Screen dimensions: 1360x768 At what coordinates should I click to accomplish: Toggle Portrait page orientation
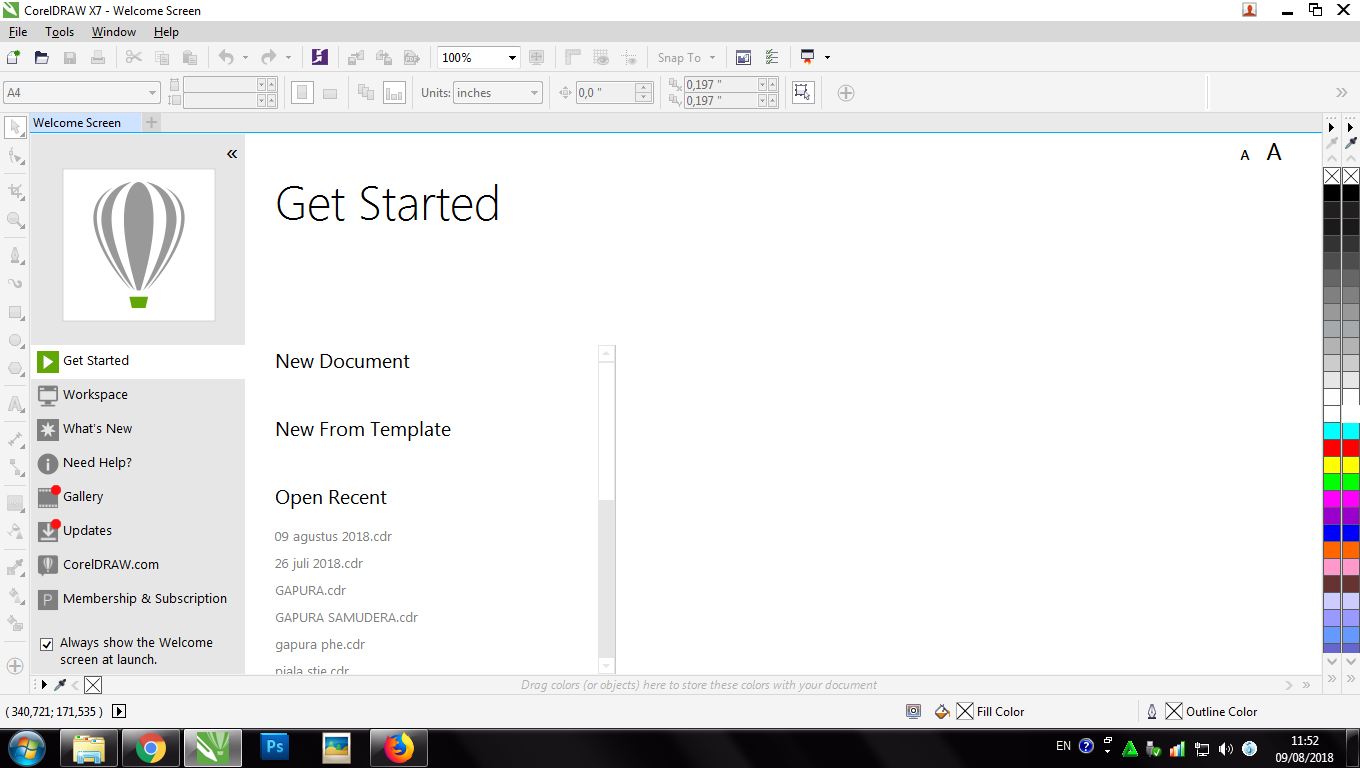(302, 93)
